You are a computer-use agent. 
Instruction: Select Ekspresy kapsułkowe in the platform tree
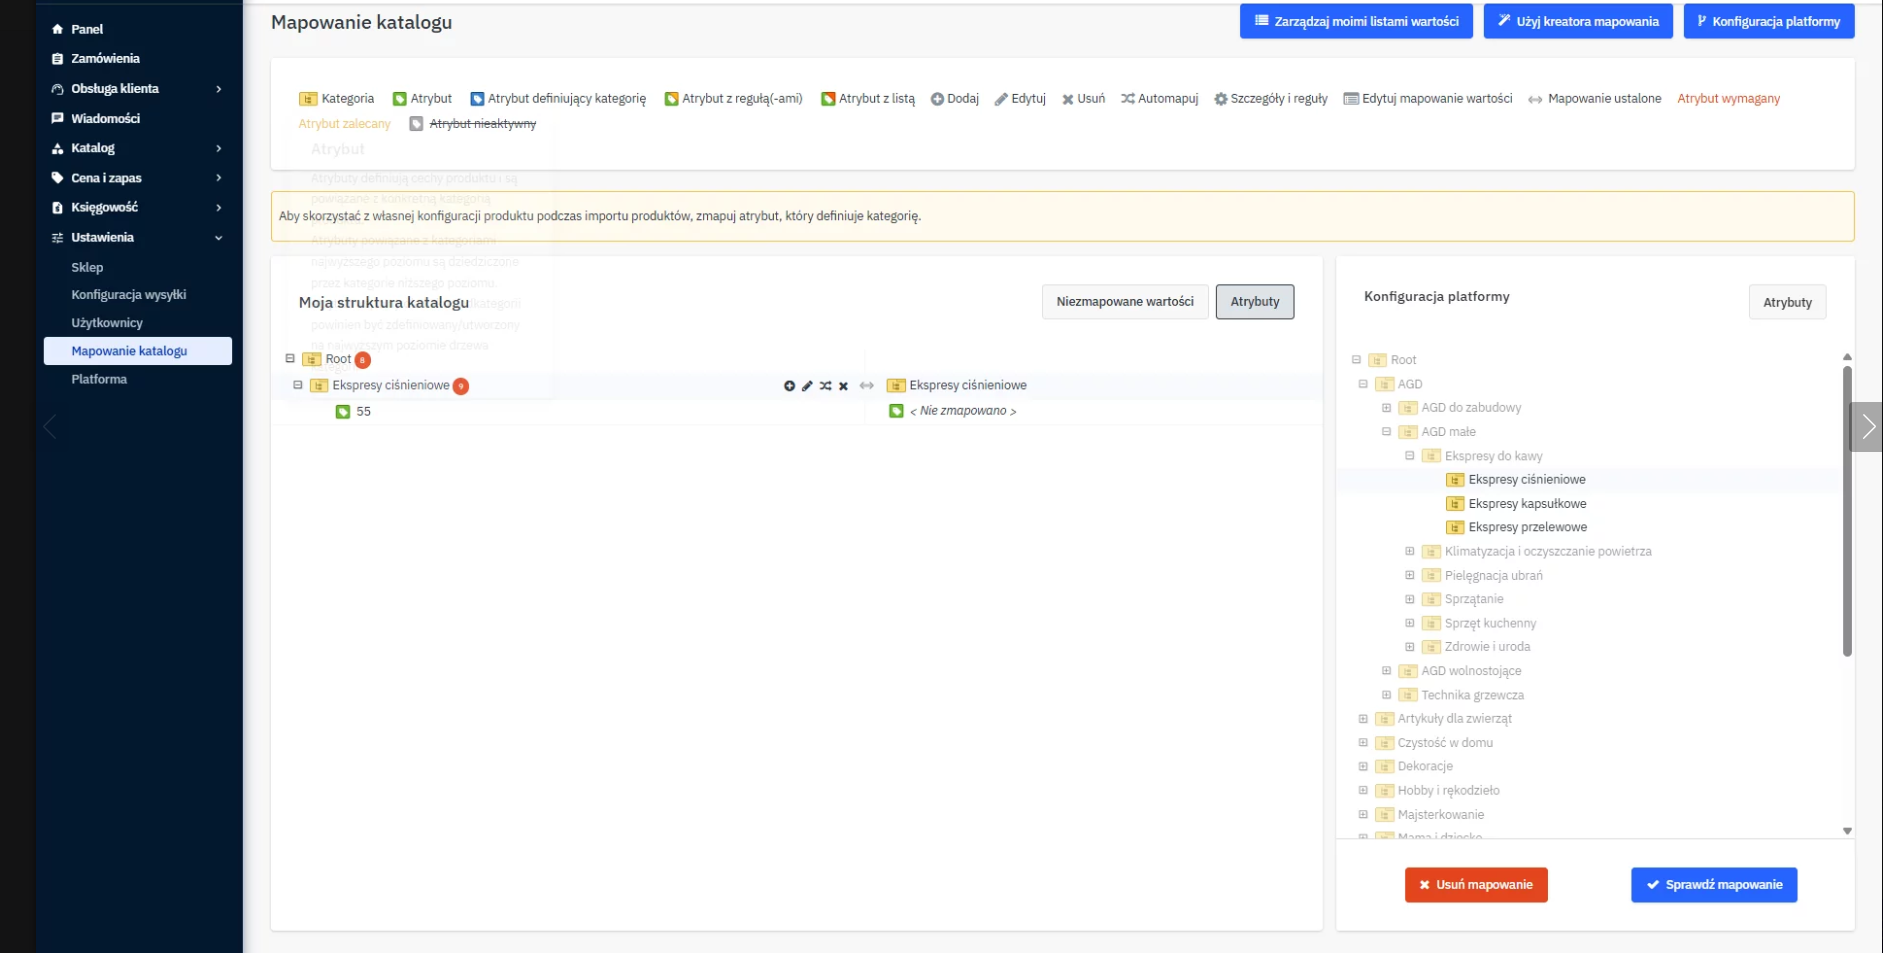tap(1526, 504)
